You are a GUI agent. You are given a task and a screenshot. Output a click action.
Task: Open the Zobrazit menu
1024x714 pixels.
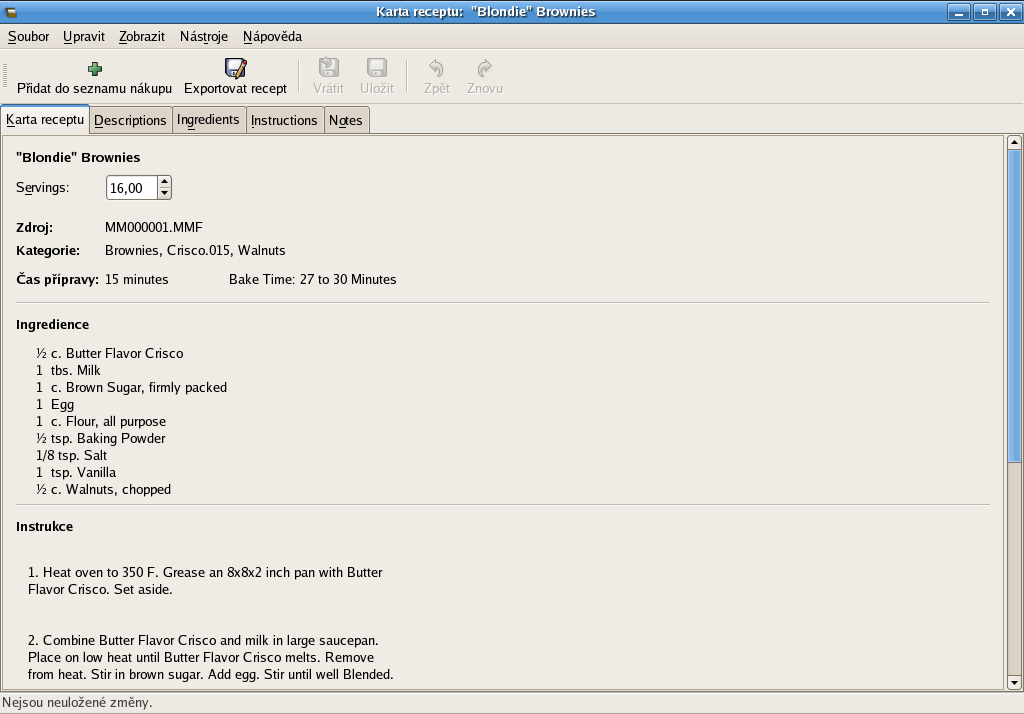[142, 37]
